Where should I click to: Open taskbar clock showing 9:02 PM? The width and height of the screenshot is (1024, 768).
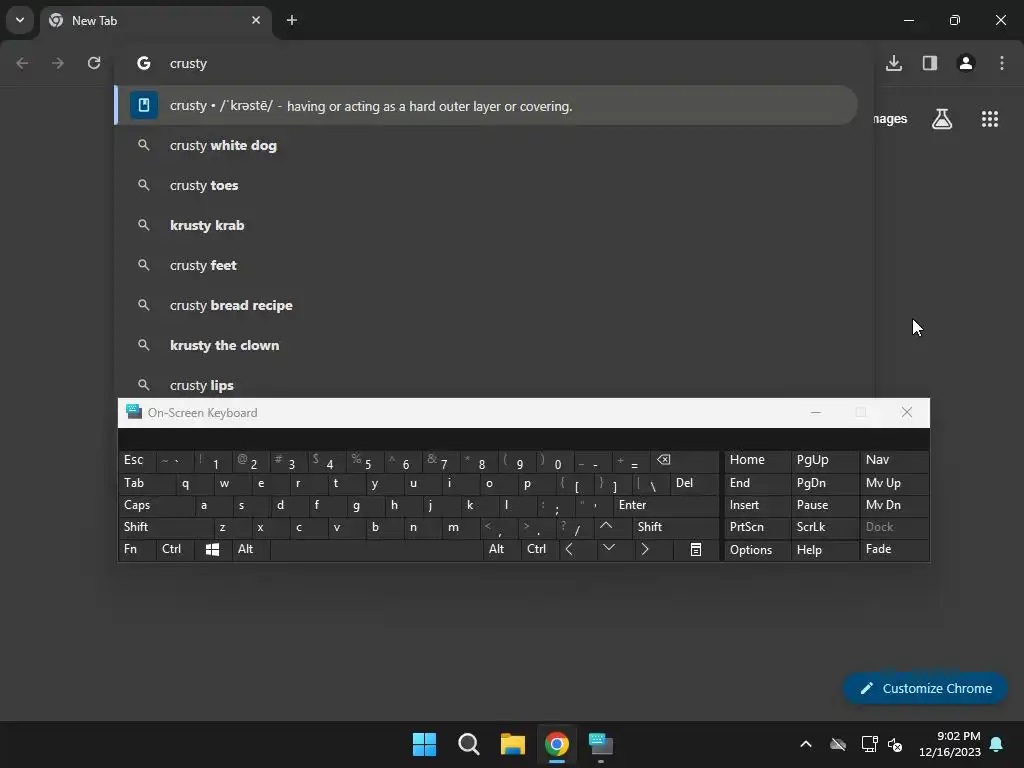tap(950, 744)
